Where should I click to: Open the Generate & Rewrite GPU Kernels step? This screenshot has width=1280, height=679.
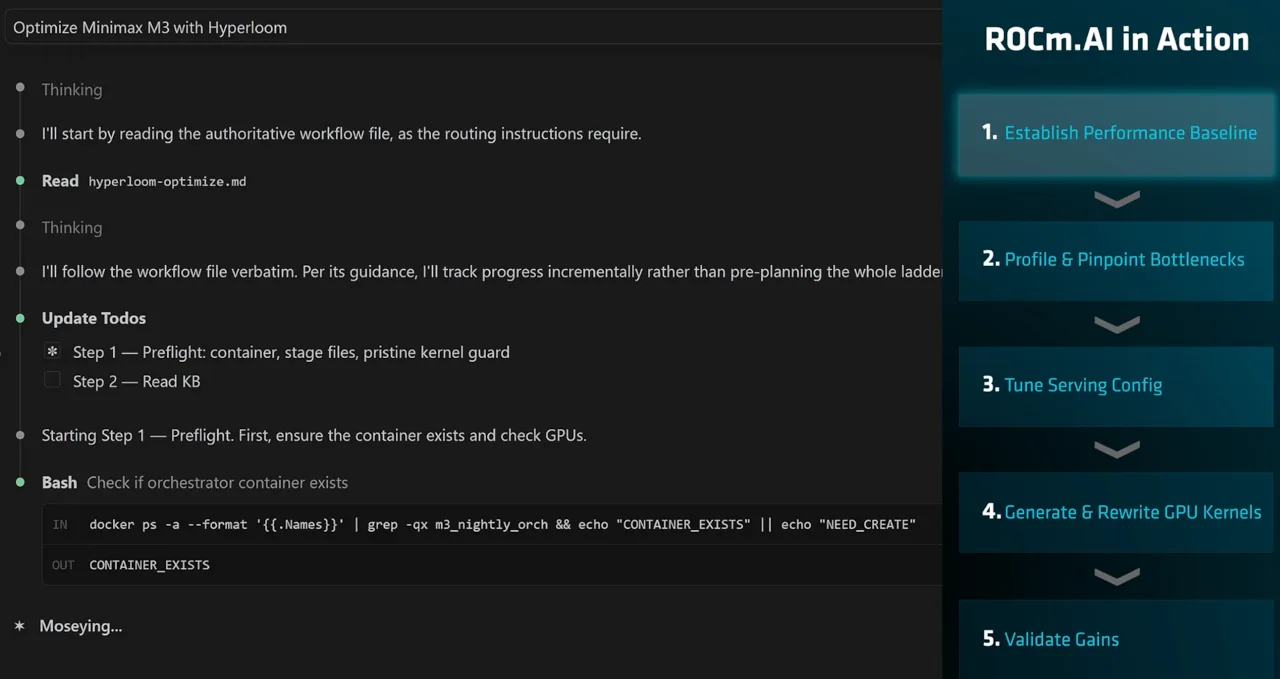click(x=1117, y=512)
